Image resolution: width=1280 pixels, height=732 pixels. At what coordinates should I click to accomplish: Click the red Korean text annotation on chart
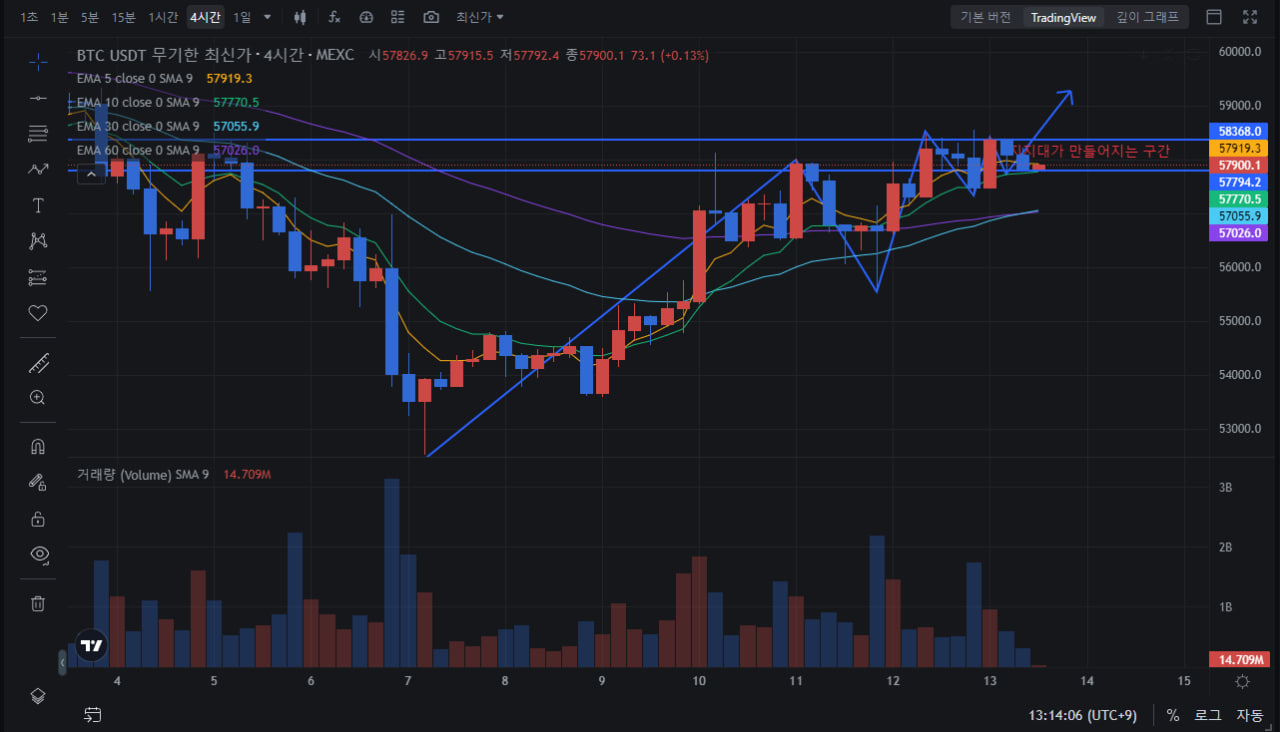point(1091,151)
